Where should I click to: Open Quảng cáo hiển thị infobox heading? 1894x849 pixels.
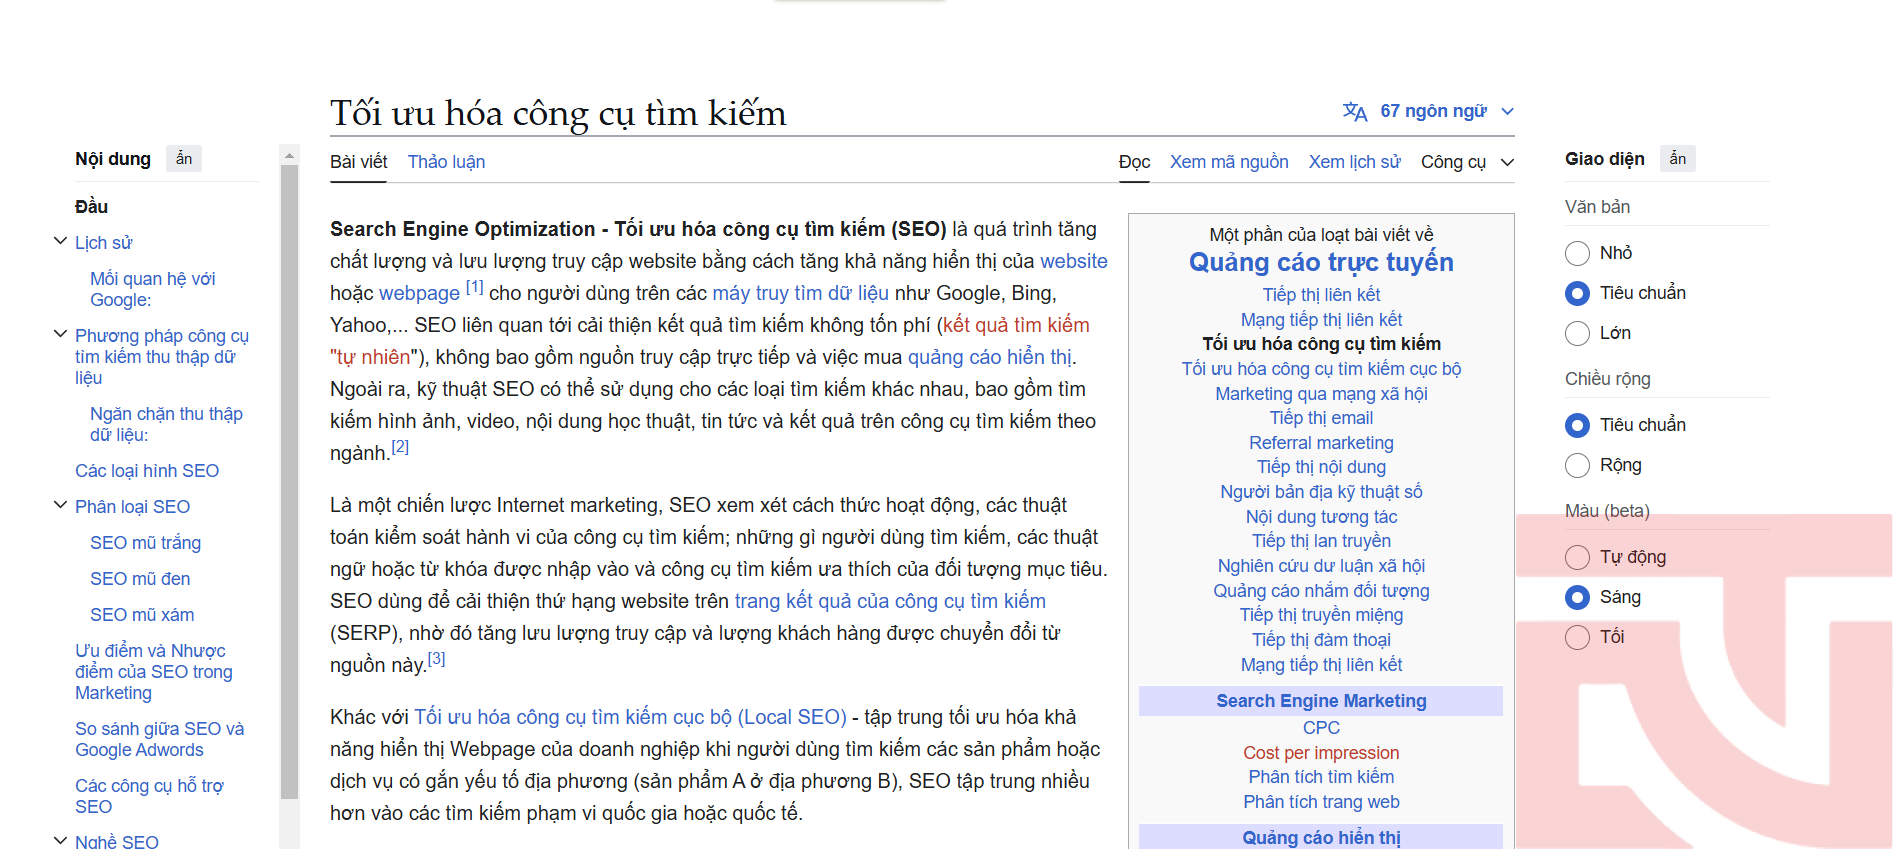(1321, 838)
